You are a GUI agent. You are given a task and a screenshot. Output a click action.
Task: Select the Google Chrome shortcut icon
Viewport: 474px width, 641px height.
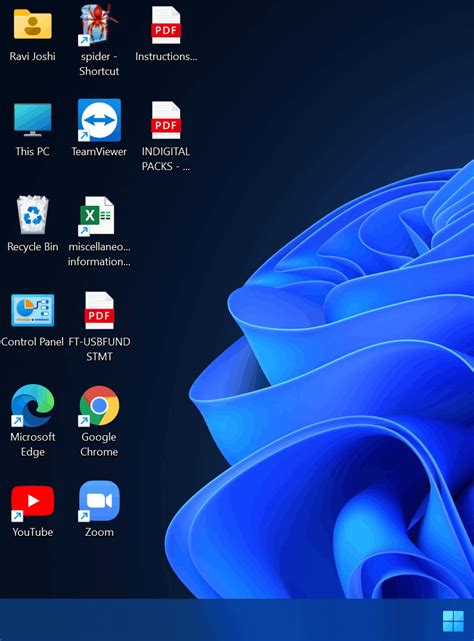[x=99, y=406]
